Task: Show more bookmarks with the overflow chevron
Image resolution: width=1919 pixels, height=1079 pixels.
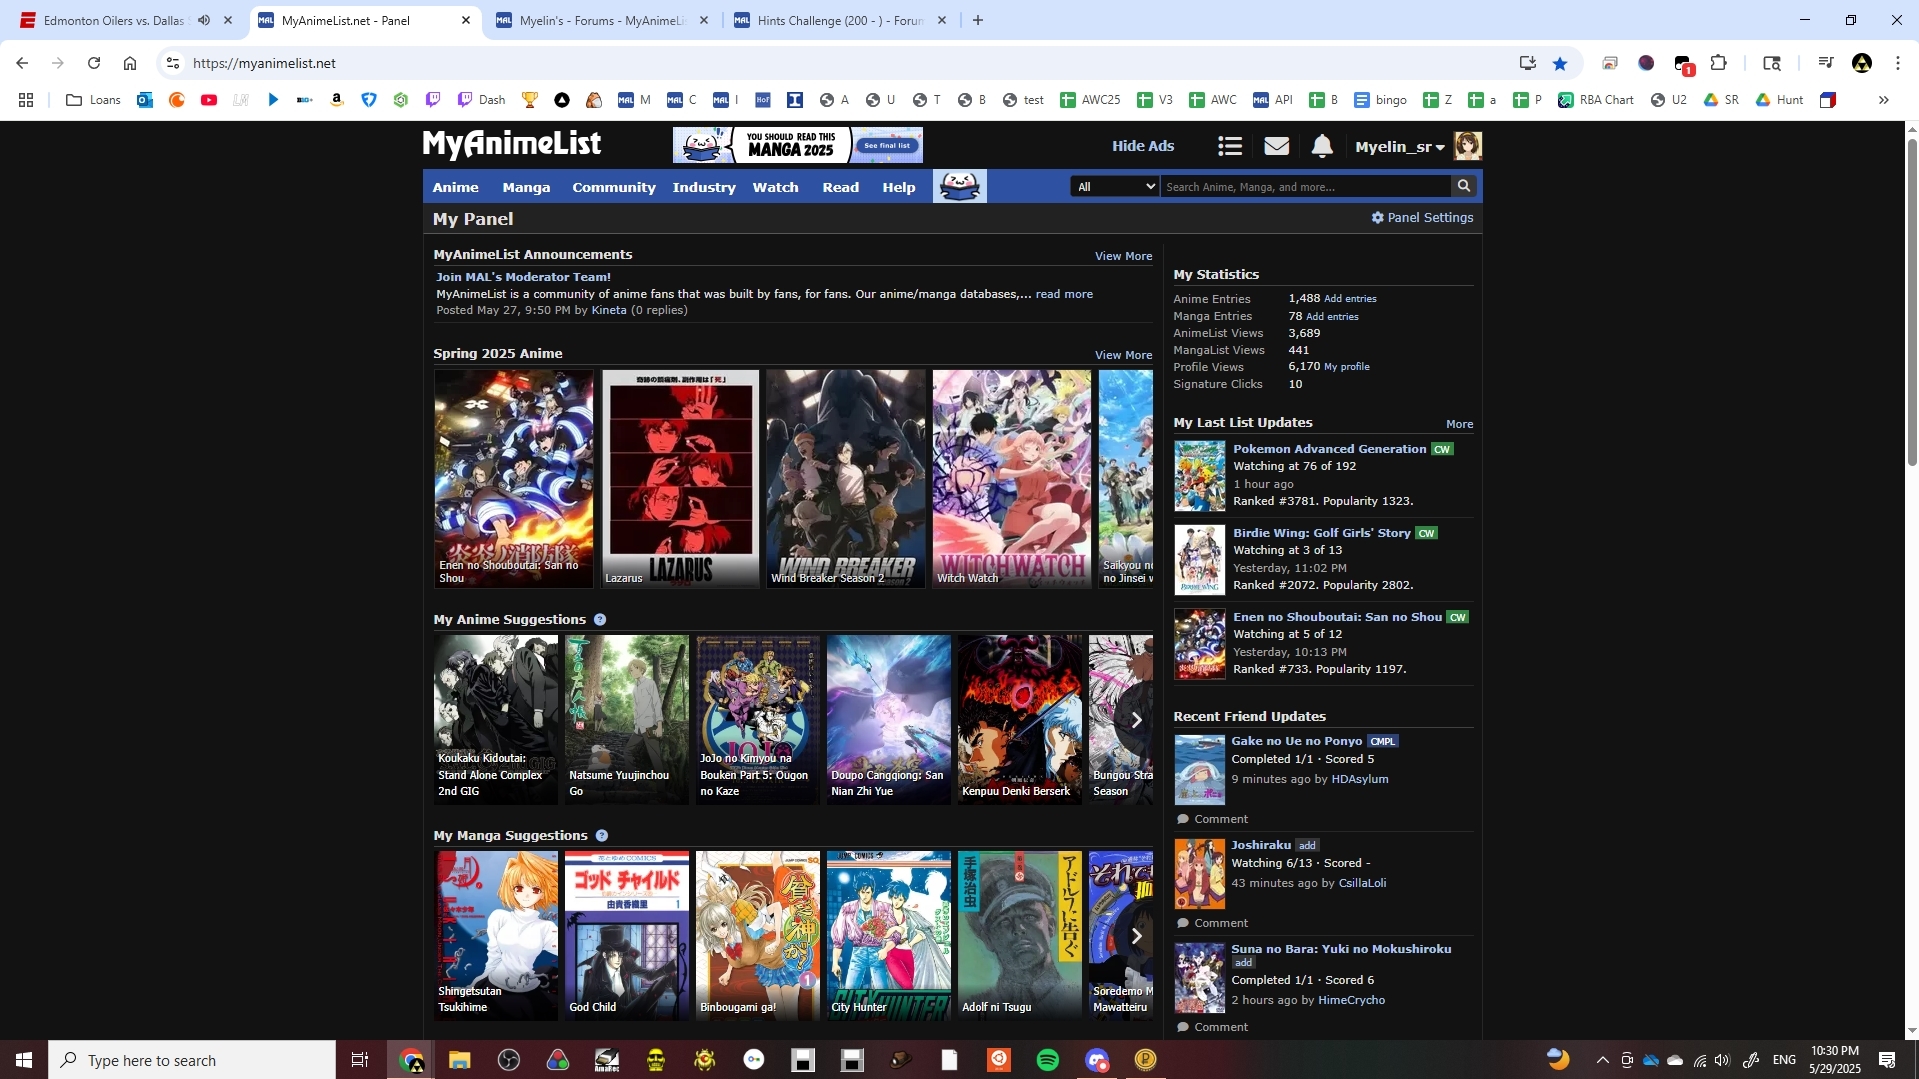Action: [1883, 100]
